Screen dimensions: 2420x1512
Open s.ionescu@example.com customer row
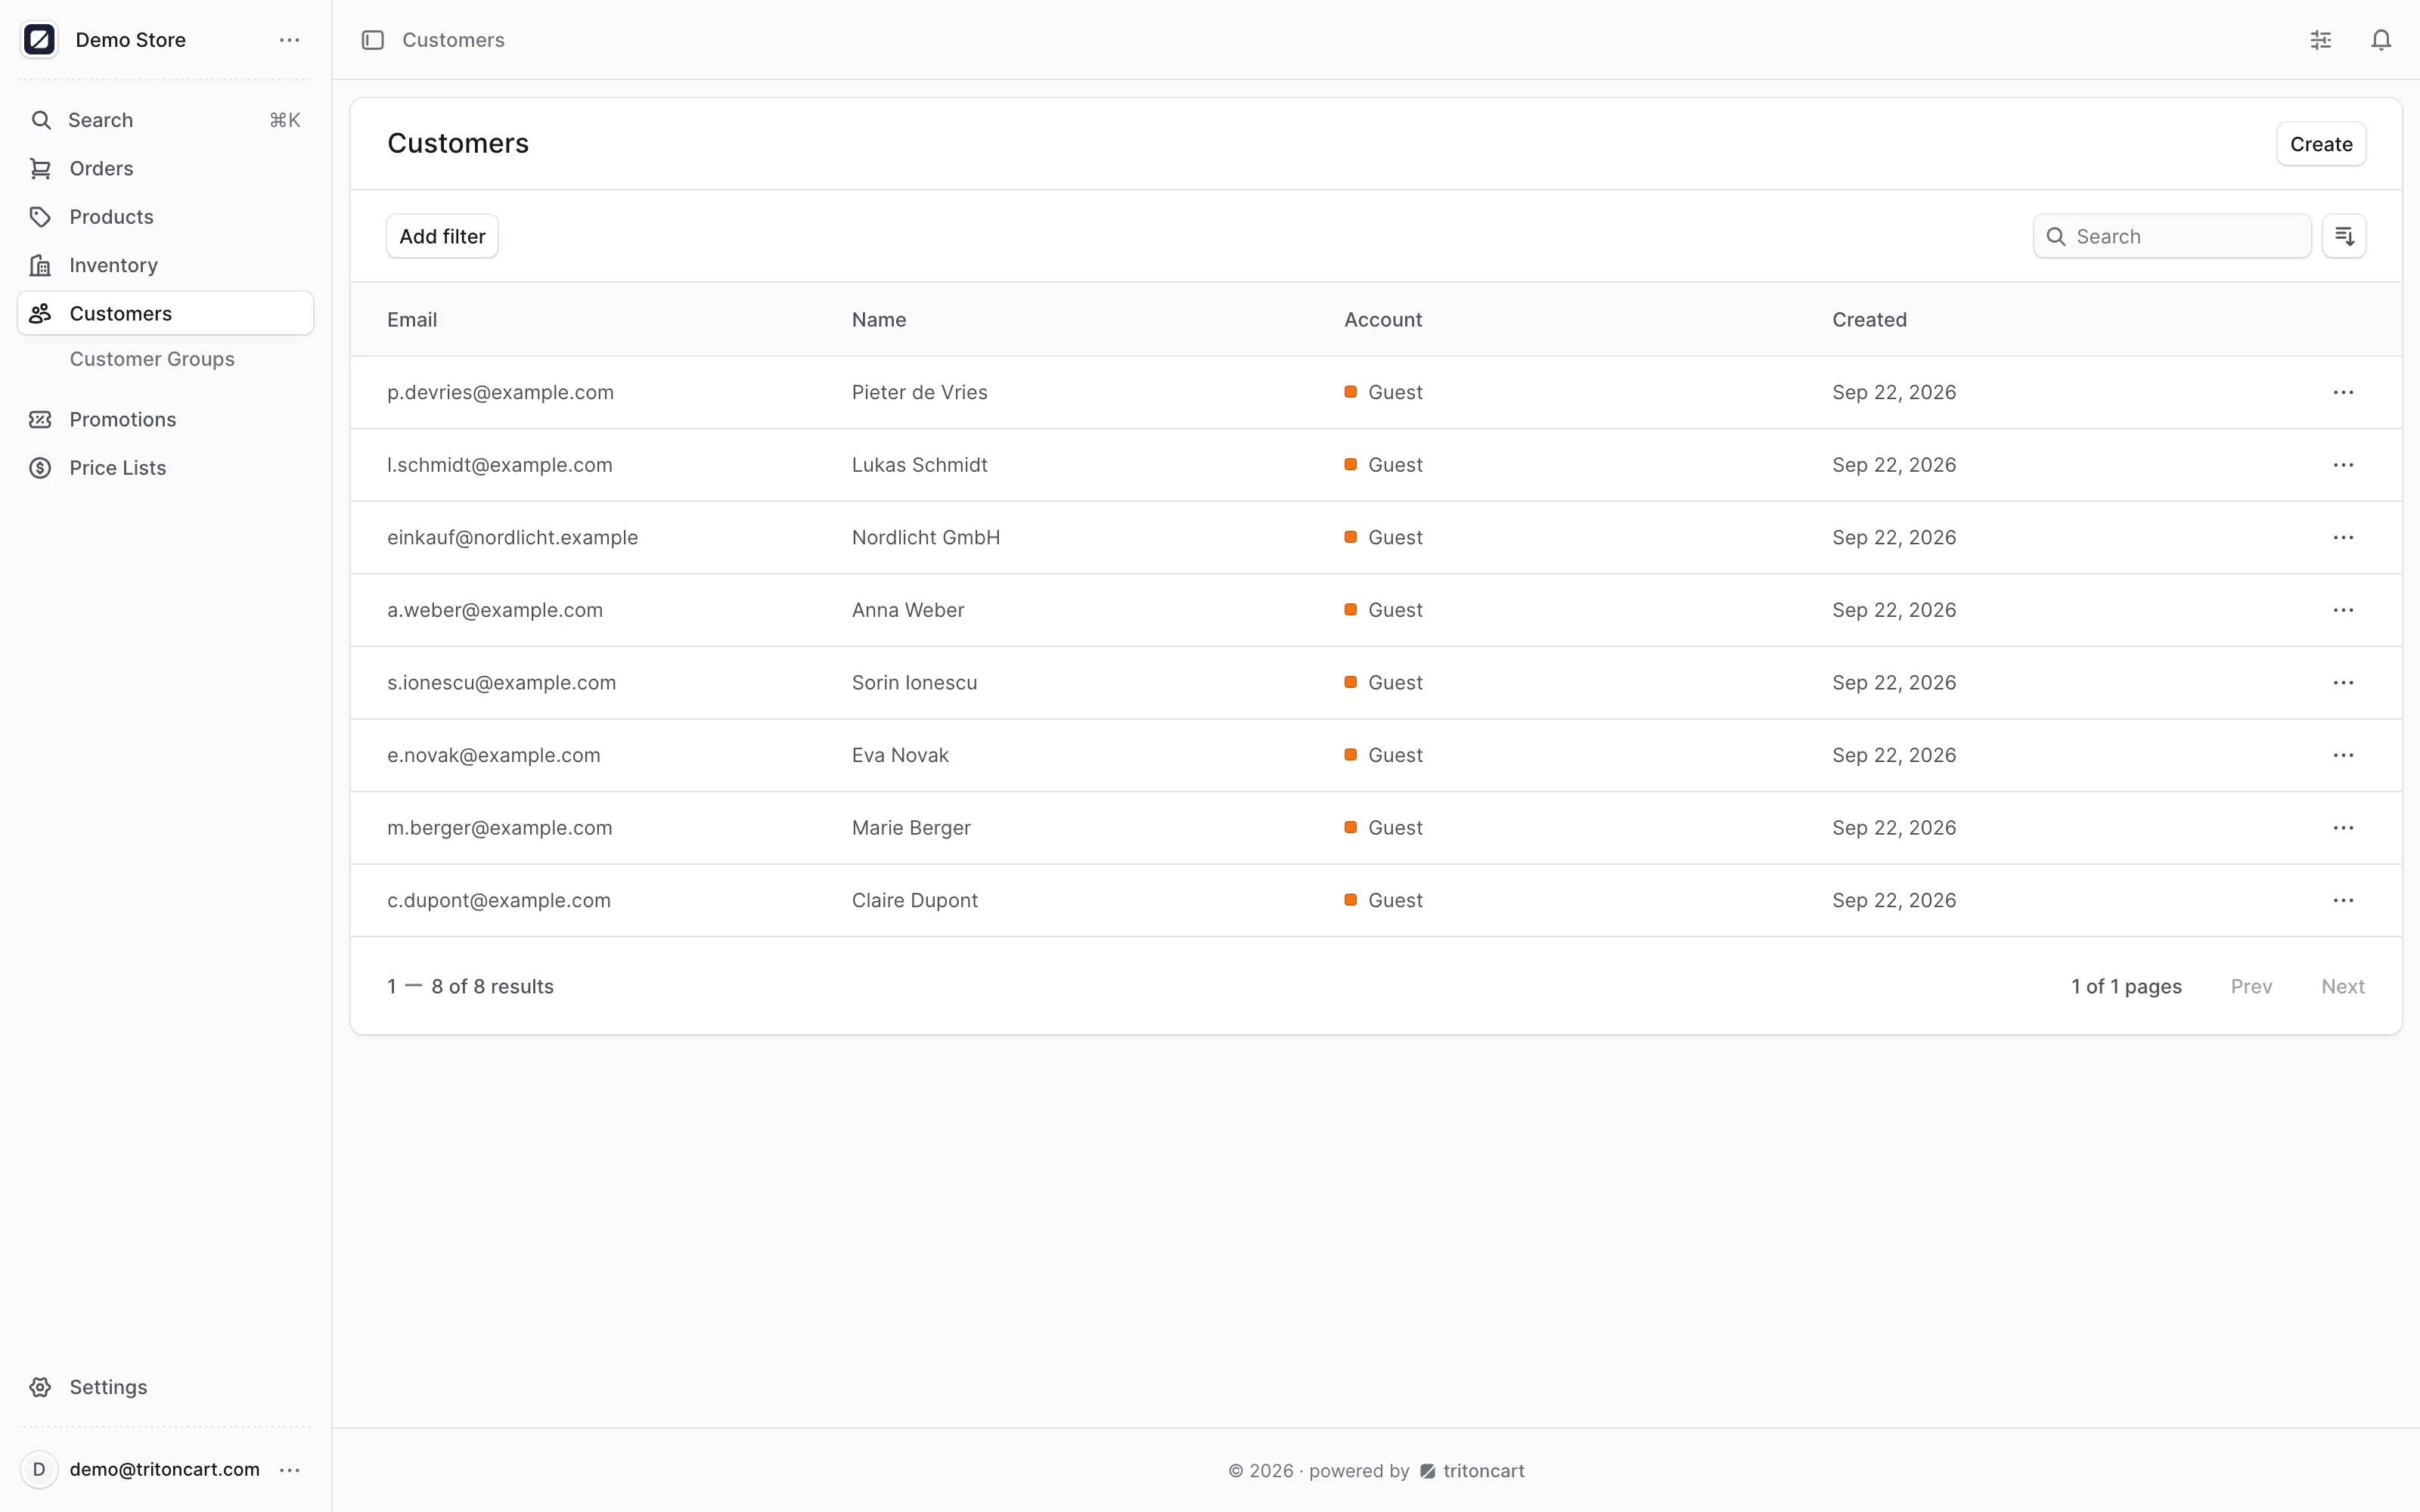pyautogui.click(x=1376, y=683)
